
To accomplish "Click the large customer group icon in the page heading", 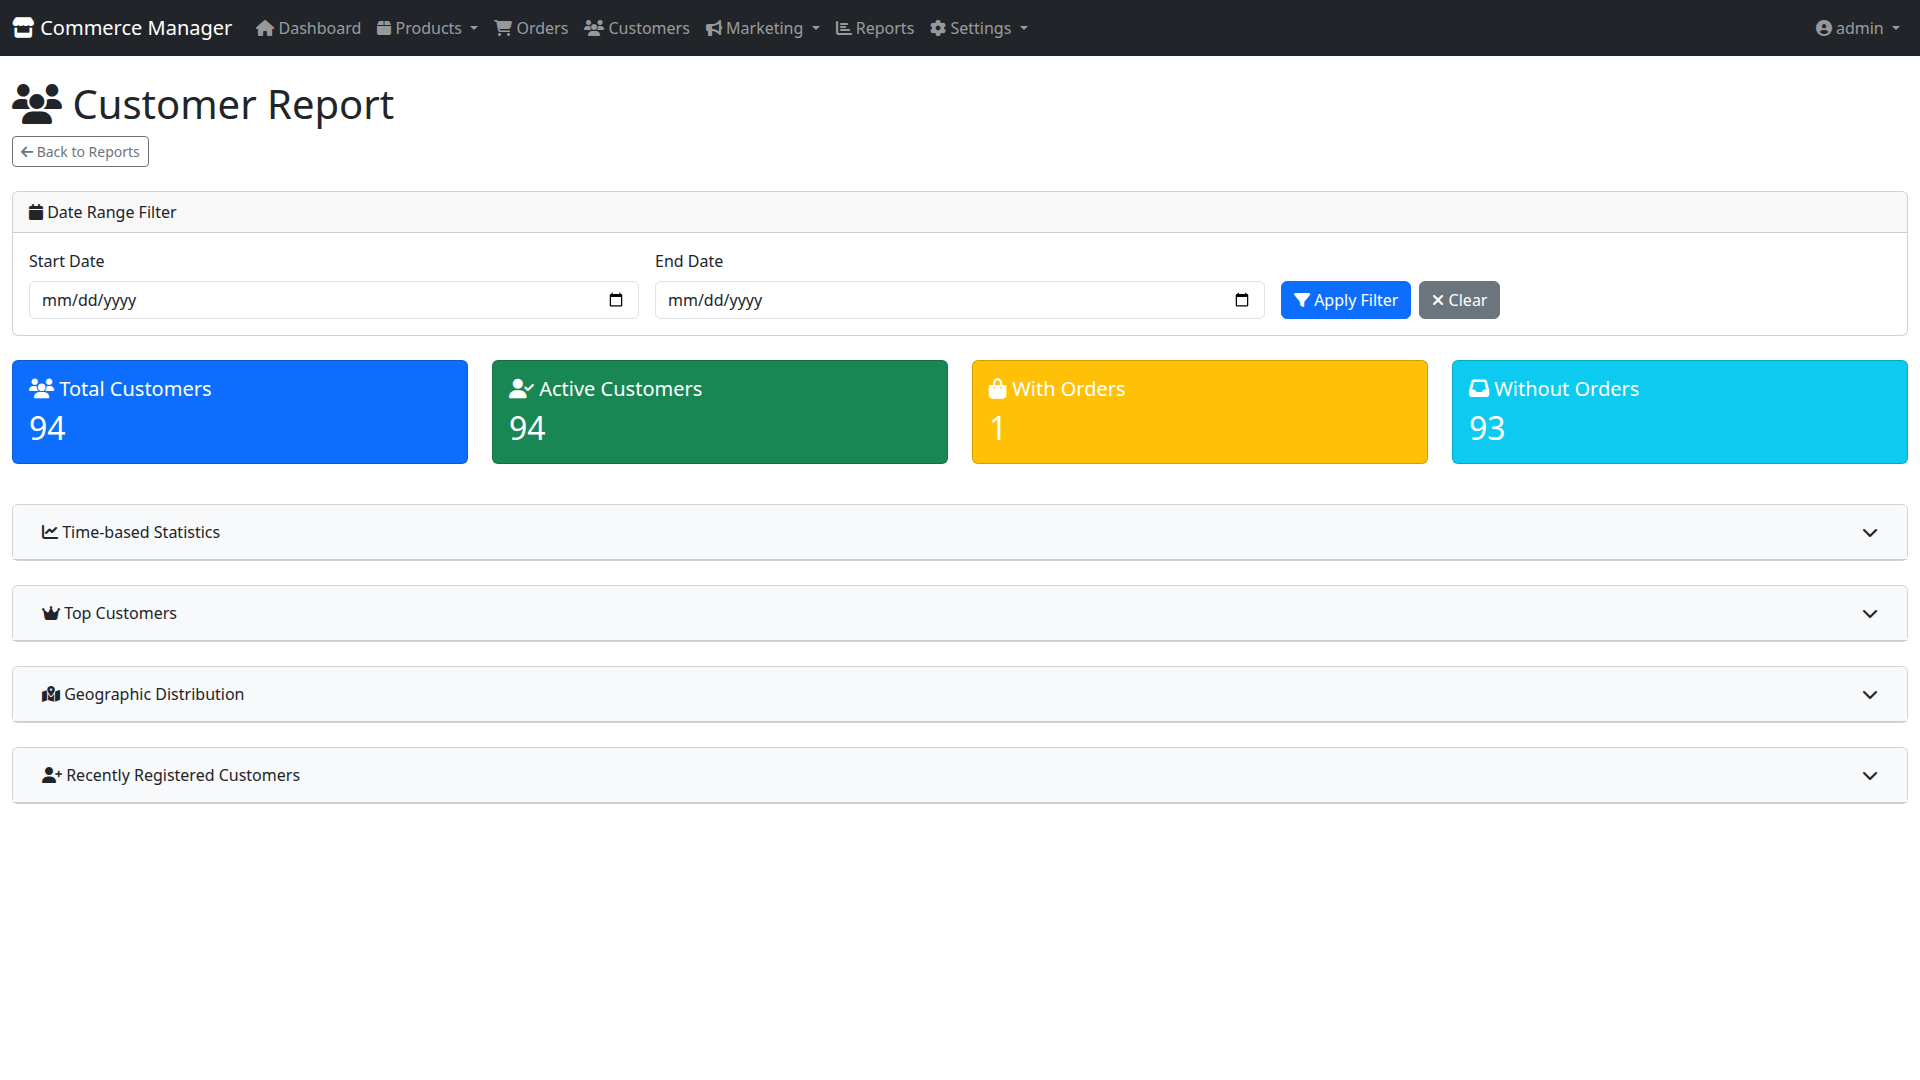I will pyautogui.click(x=37, y=105).
